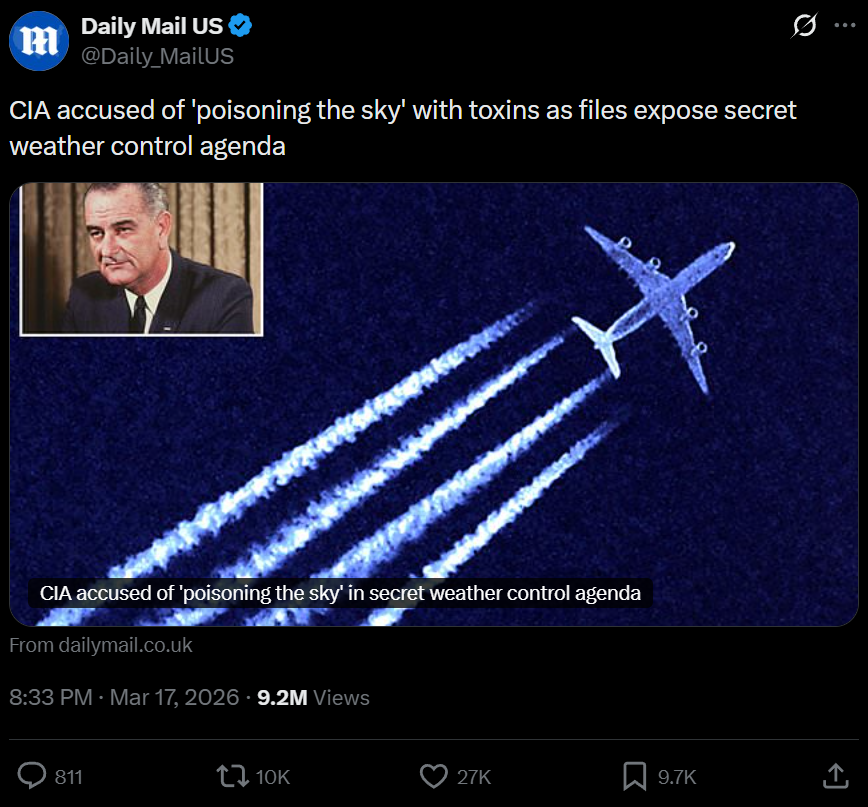Click the blue verified badge
Screen dimensions: 868x807
click(240, 27)
